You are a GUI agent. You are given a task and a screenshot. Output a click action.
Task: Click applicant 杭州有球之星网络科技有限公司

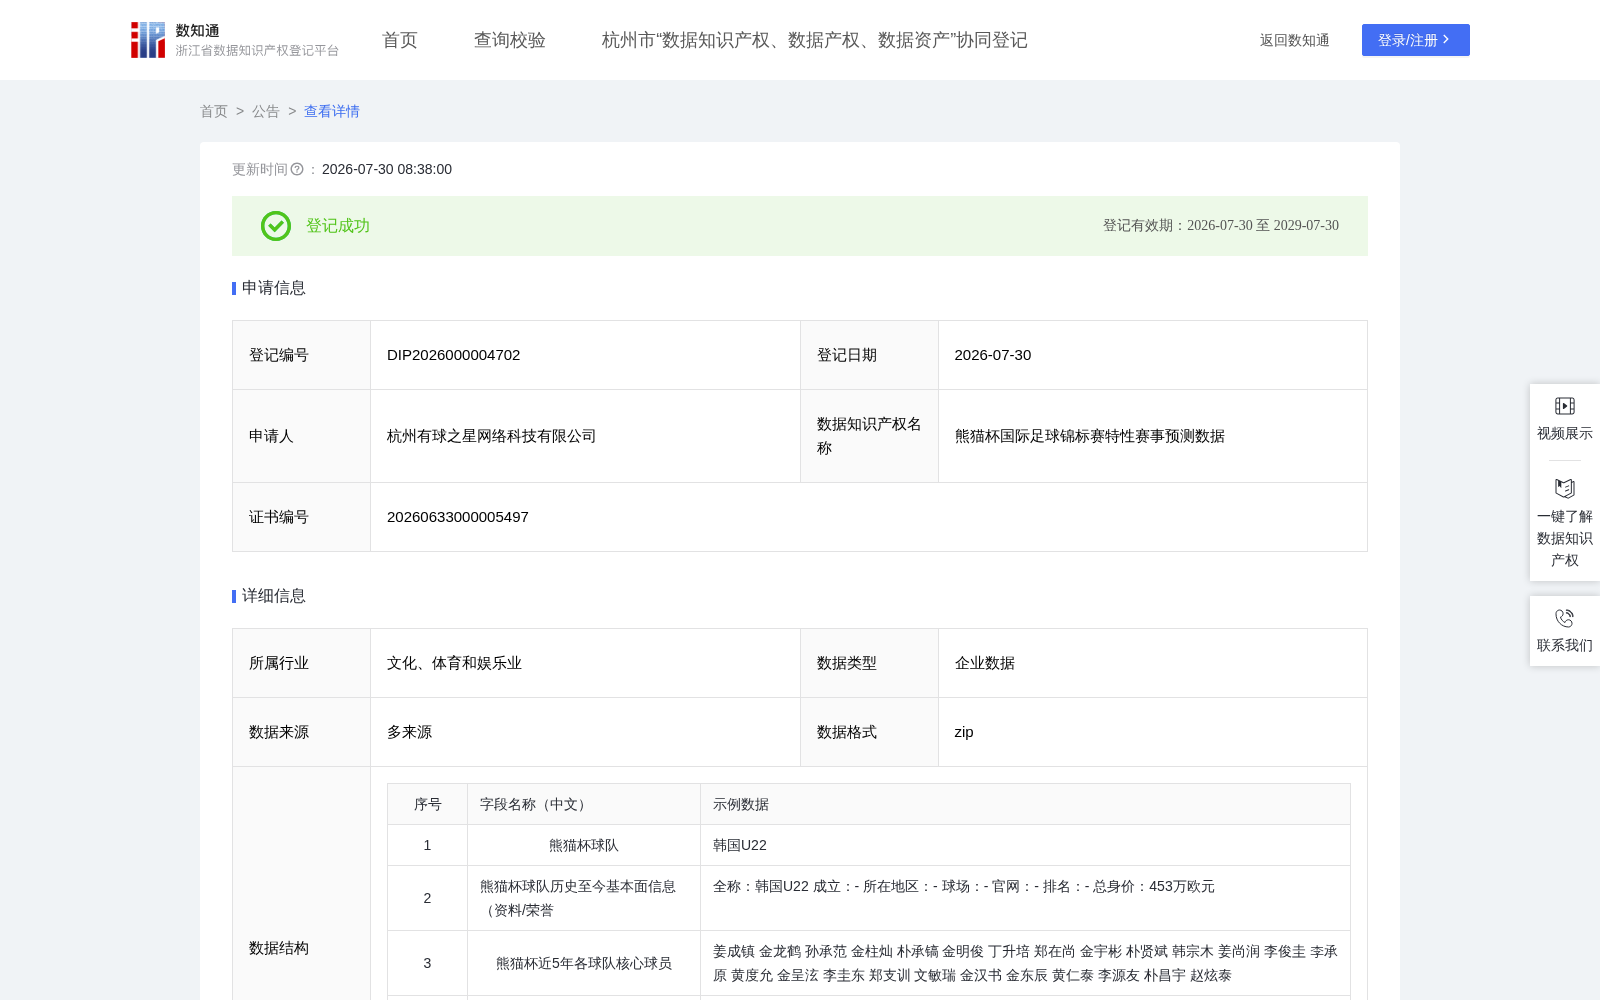point(492,436)
